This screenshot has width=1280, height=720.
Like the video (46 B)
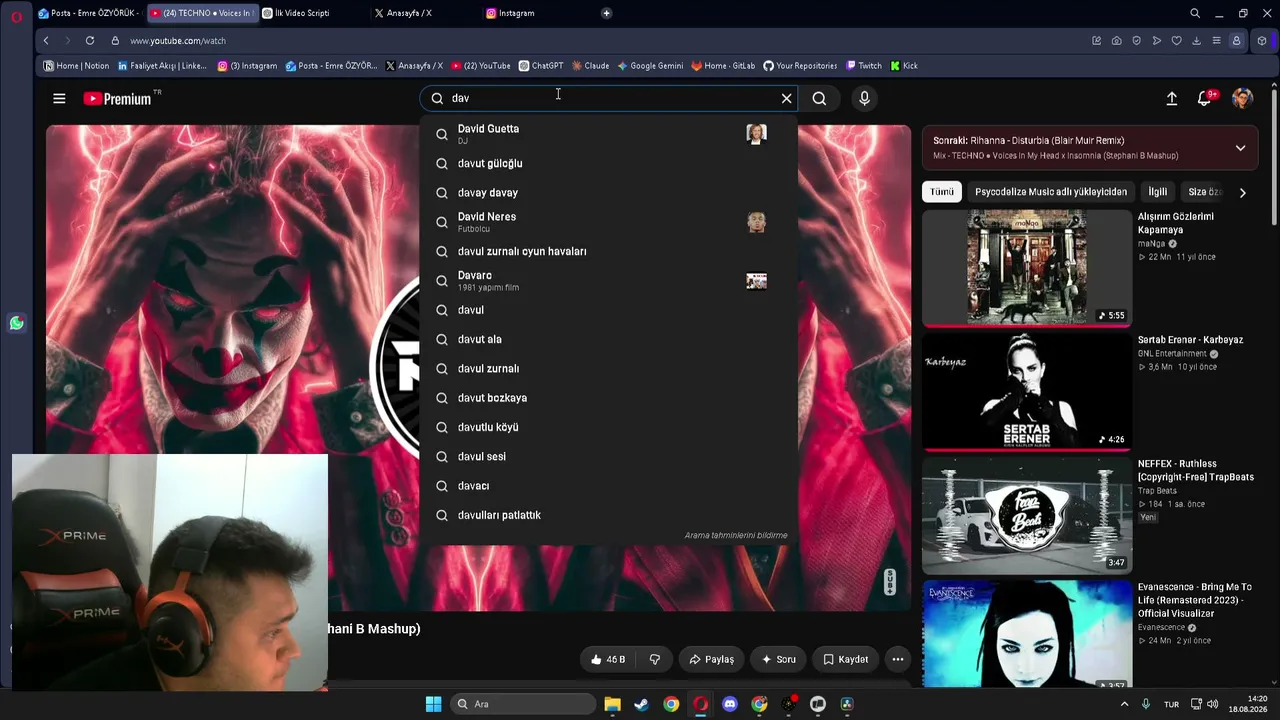[x=608, y=659]
